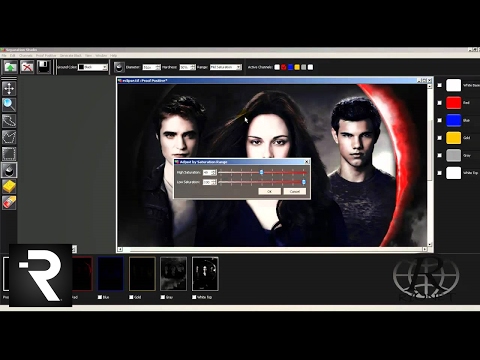Click the white active channel swatch in toolbar

277,67
